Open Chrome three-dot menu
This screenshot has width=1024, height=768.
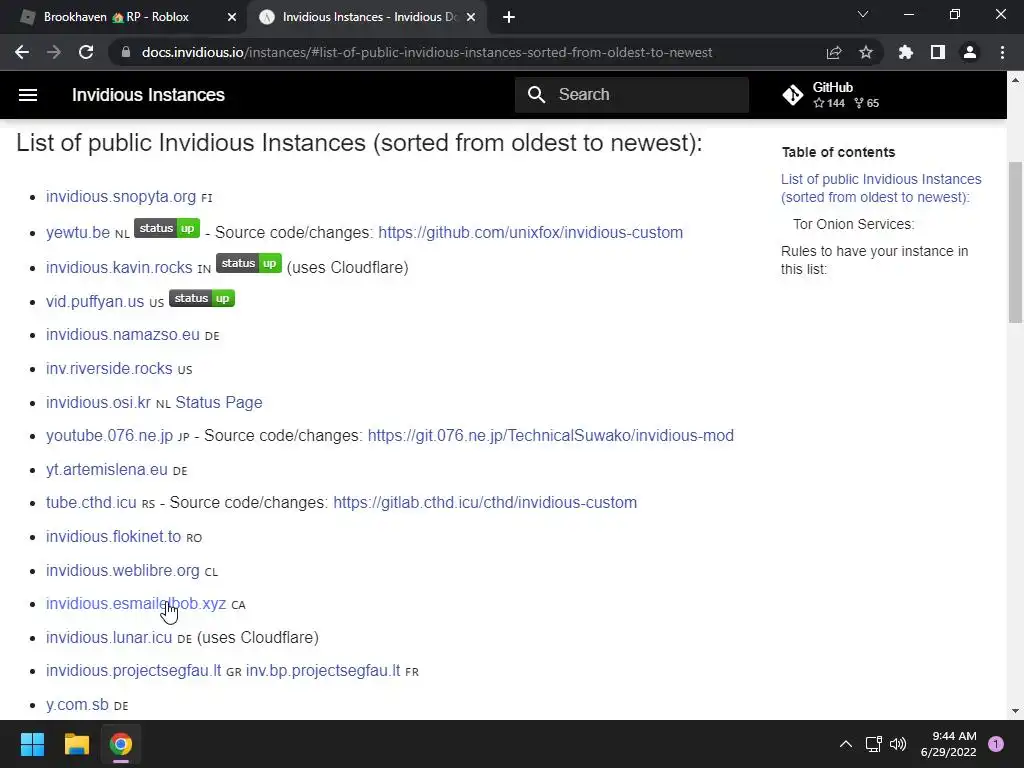tap(1002, 52)
